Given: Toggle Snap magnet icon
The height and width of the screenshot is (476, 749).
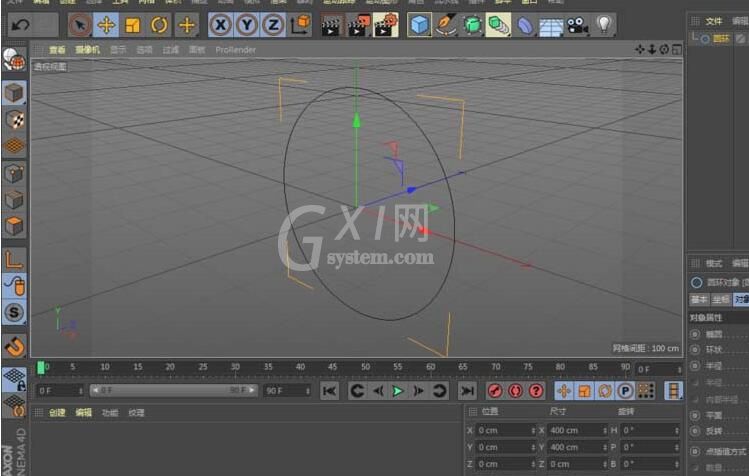Looking at the screenshot, I should (x=14, y=346).
